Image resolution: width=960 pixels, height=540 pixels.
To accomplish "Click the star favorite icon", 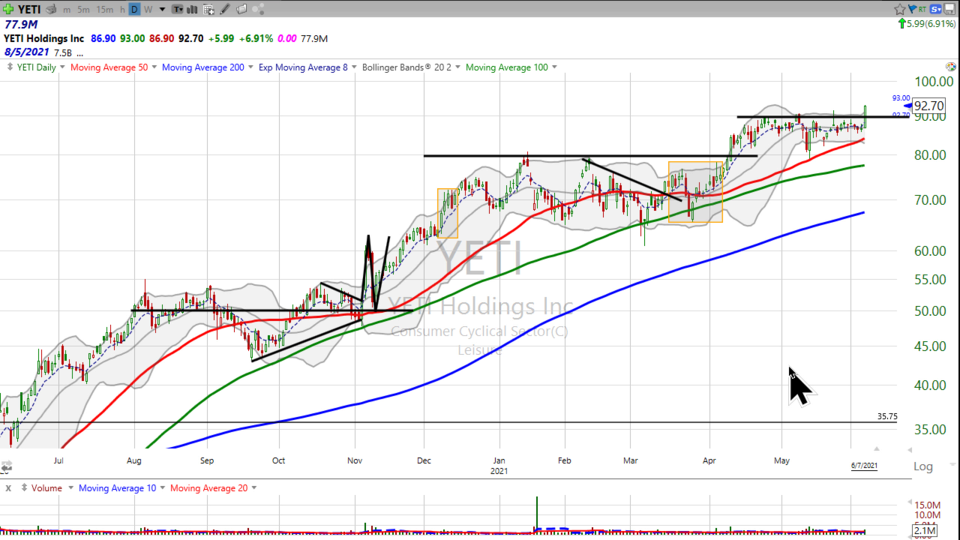I will pos(899,9).
